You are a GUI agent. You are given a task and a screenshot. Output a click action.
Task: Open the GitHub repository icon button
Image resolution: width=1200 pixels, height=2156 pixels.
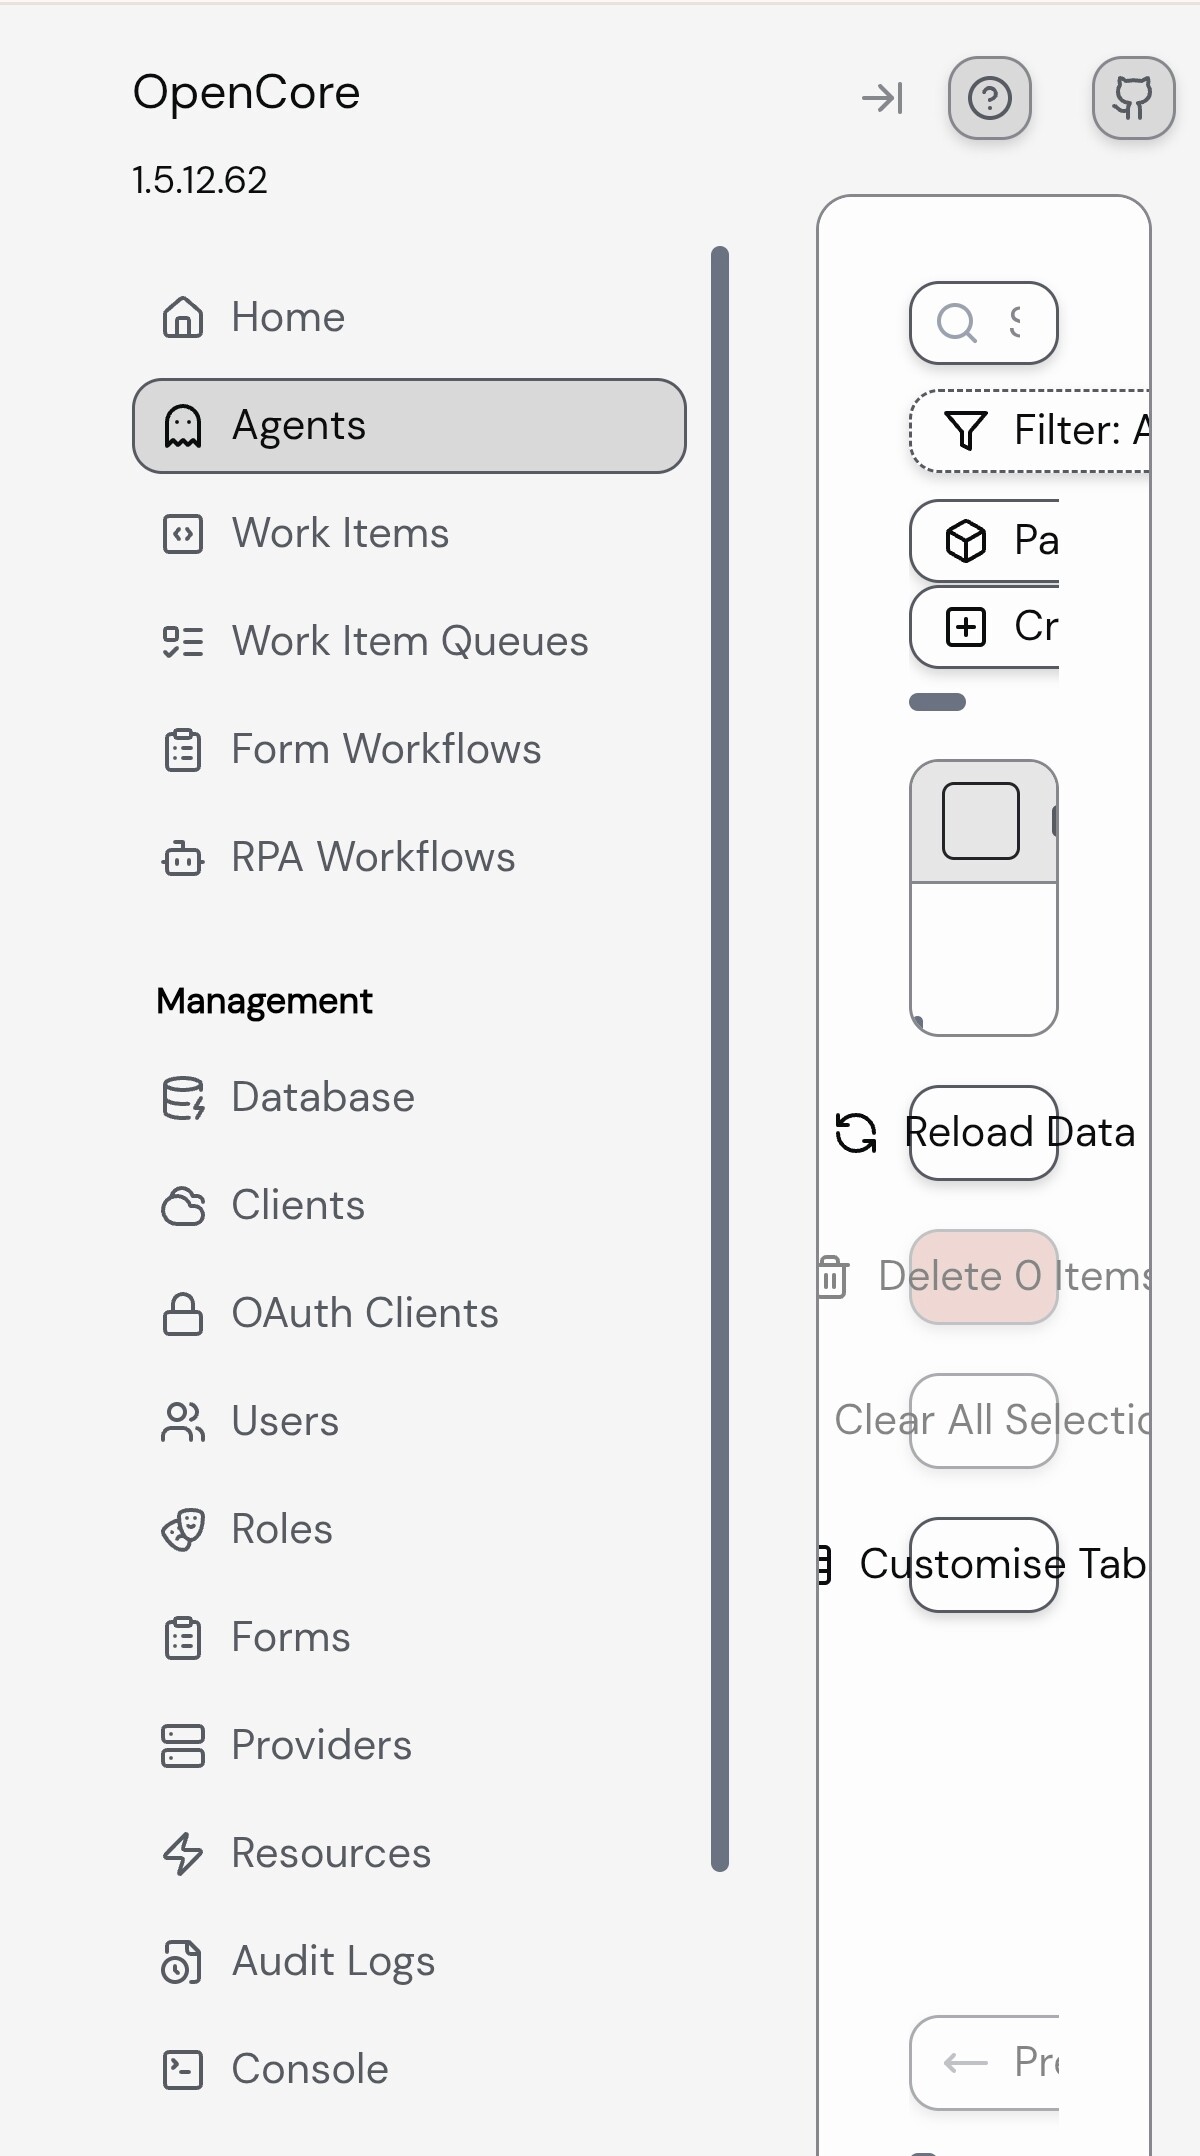pyautogui.click(x=1133, y=98)
